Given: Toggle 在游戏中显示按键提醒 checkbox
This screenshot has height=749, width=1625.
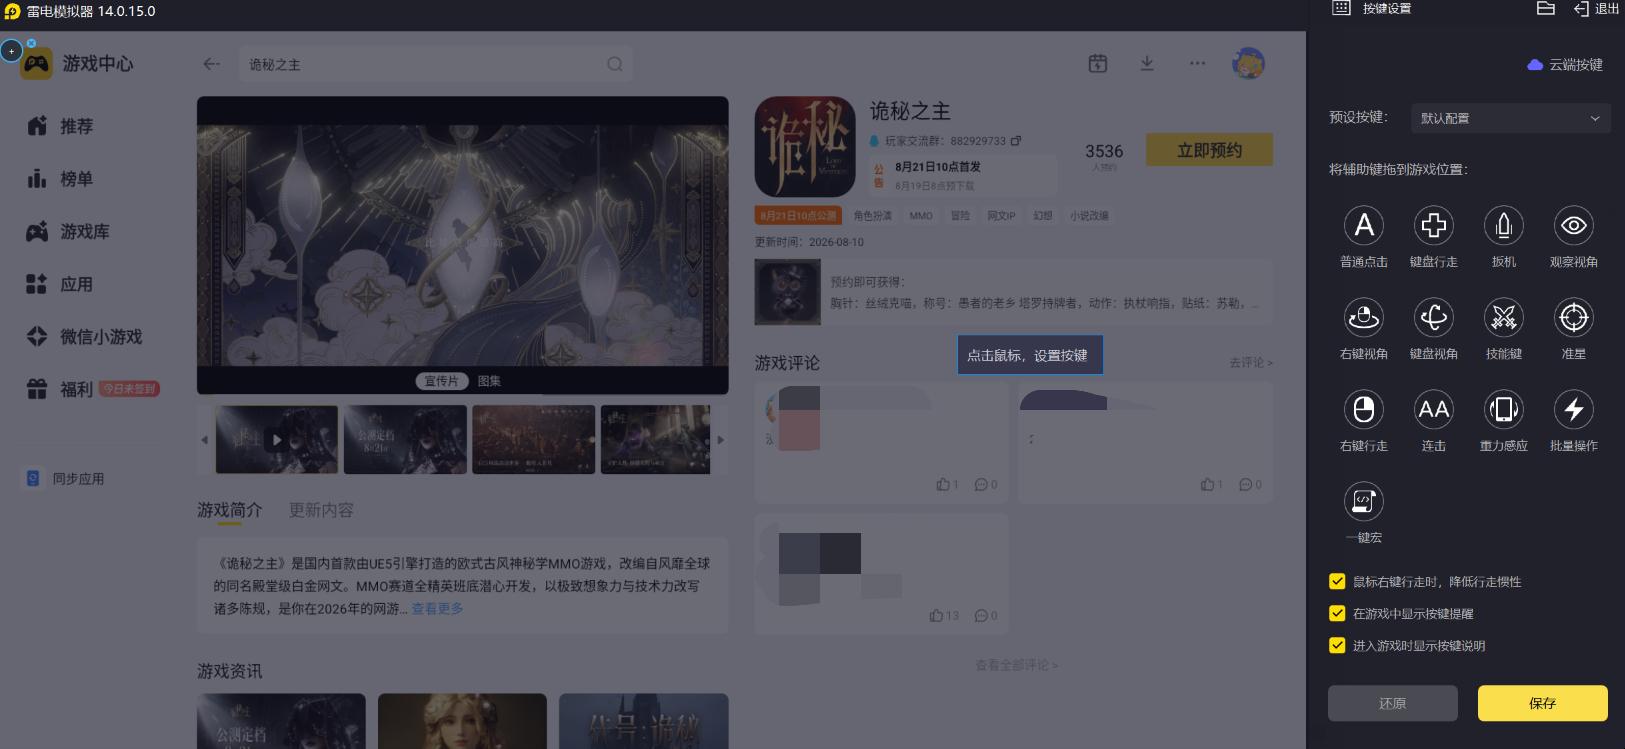Looking at the screenshot, I should [1337, 614].
